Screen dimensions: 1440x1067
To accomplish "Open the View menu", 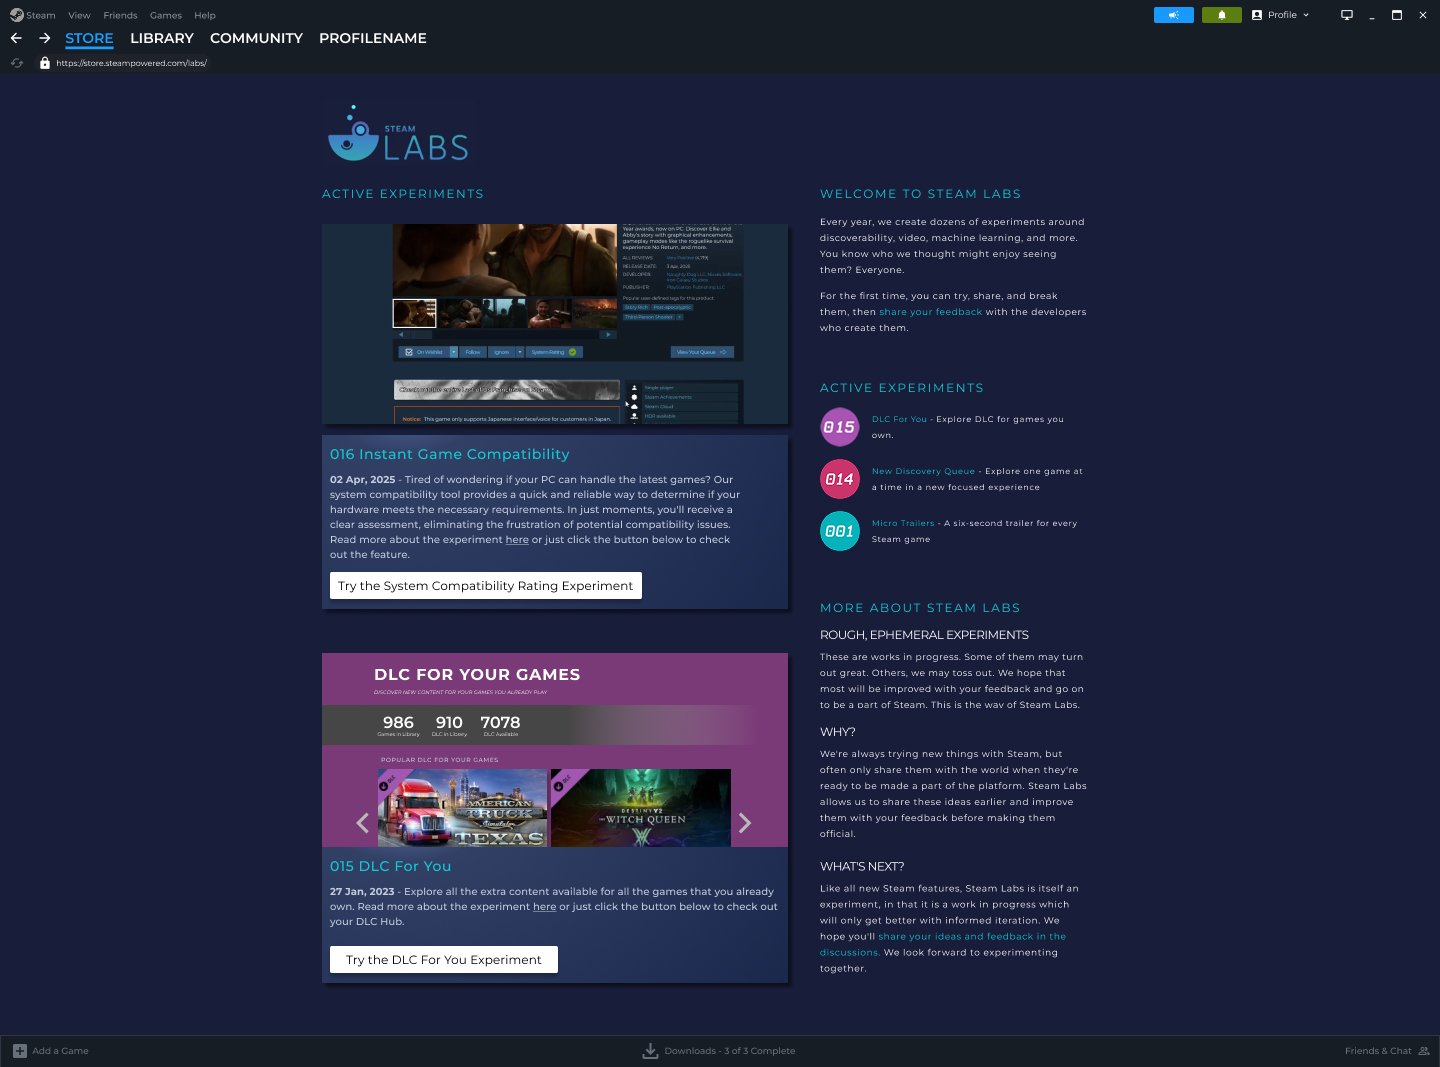I will [x=79, y=15].
